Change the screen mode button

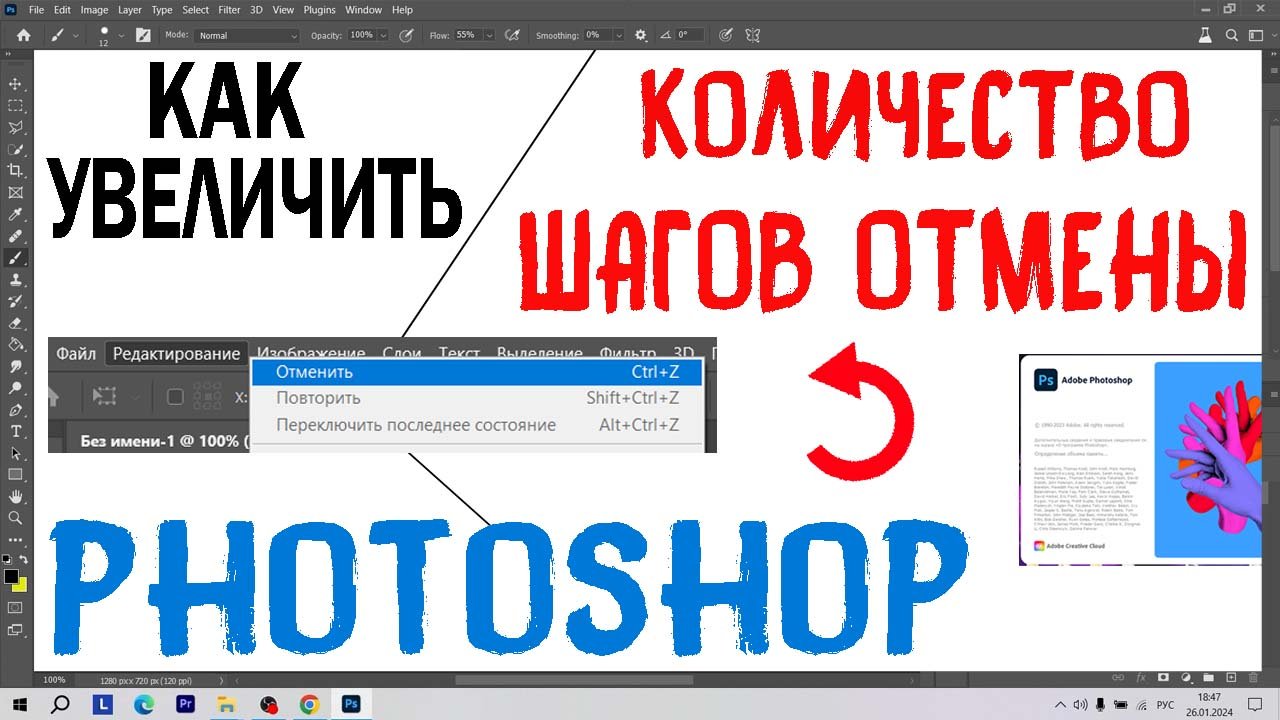tap(15, 630)
